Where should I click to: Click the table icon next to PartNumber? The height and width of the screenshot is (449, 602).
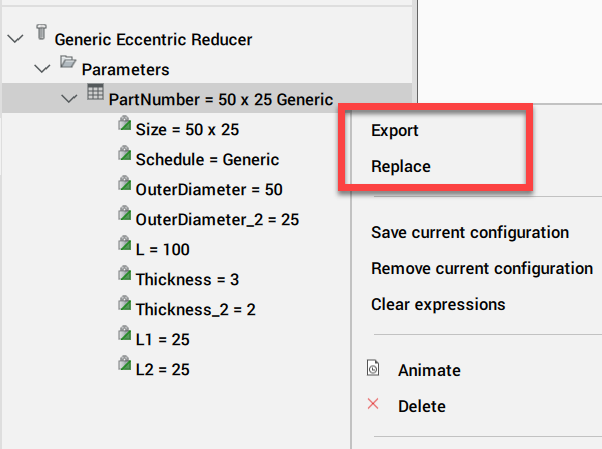click(95, 92)
